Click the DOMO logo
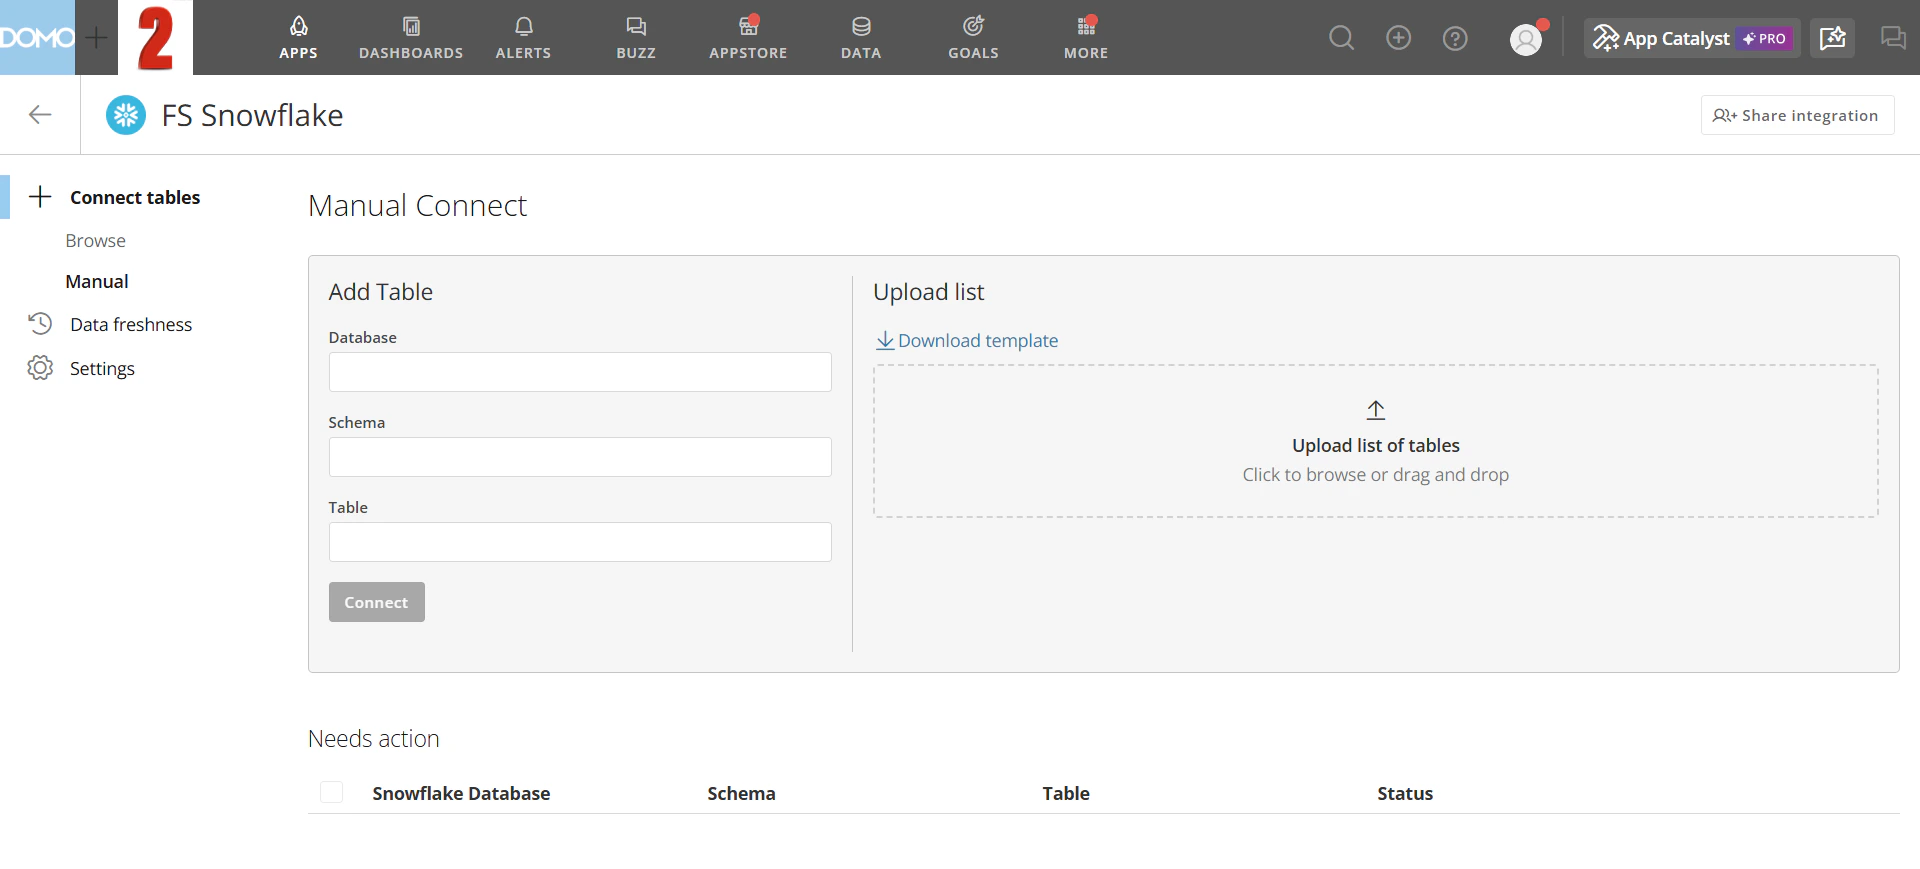1920x869 pixels. [37, 37]
